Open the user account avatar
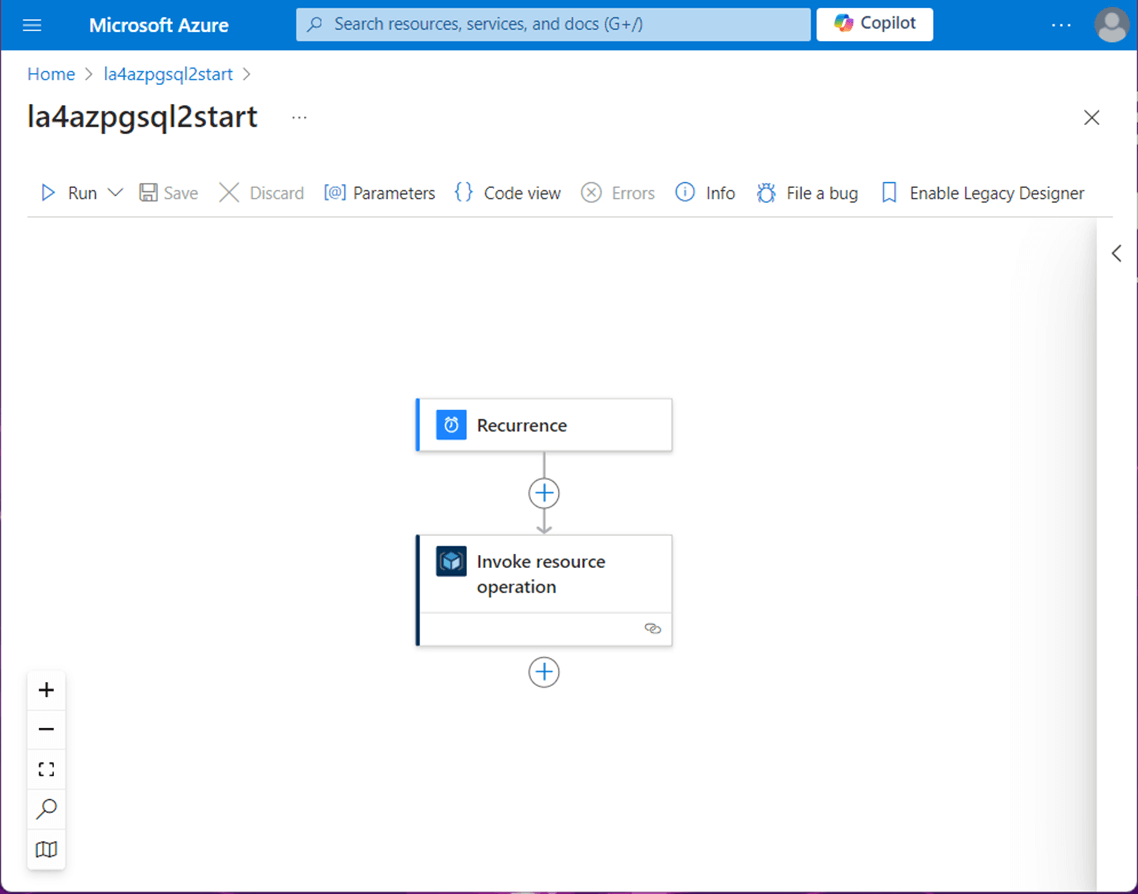1138x894 pixels. click(x=1111, y=25)
